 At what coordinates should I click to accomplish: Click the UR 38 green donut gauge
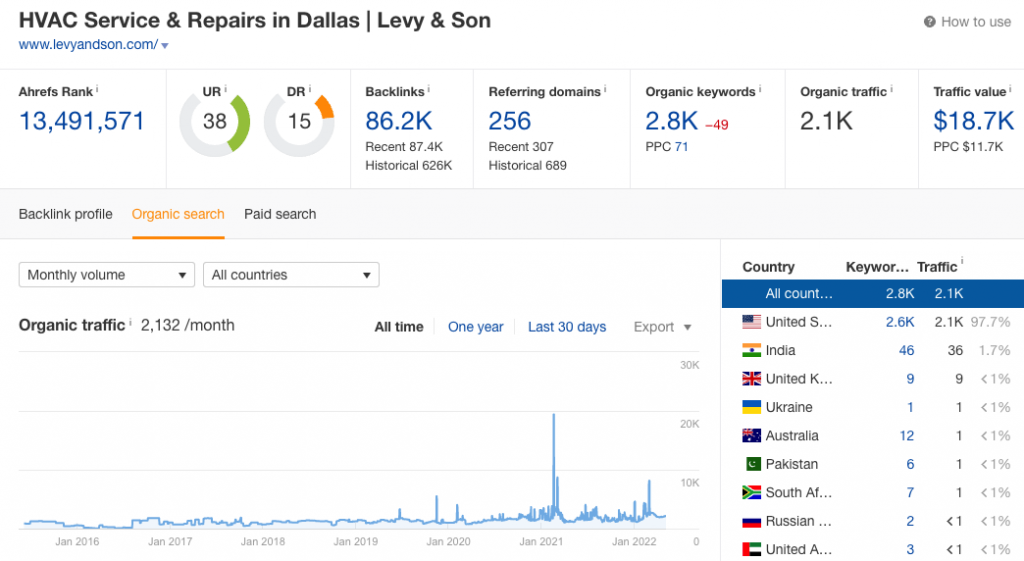click(215, 121)
